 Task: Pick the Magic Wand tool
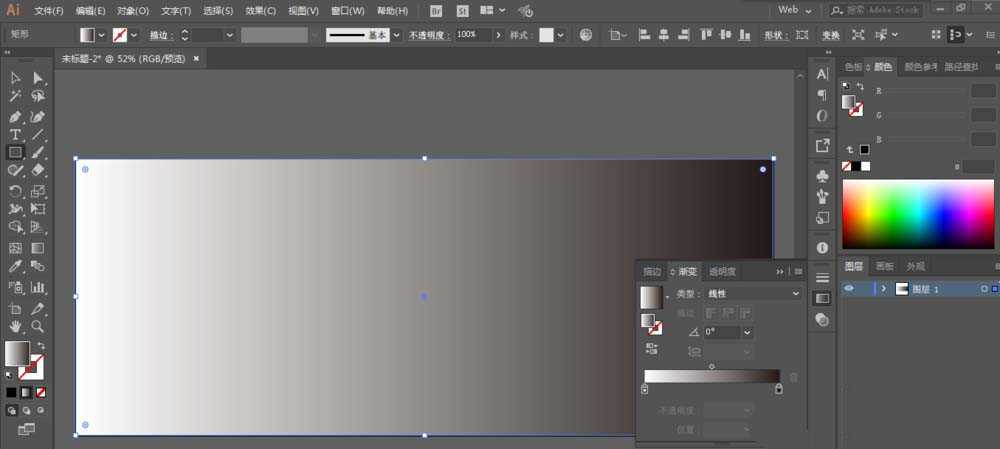[x=15, y=96]
